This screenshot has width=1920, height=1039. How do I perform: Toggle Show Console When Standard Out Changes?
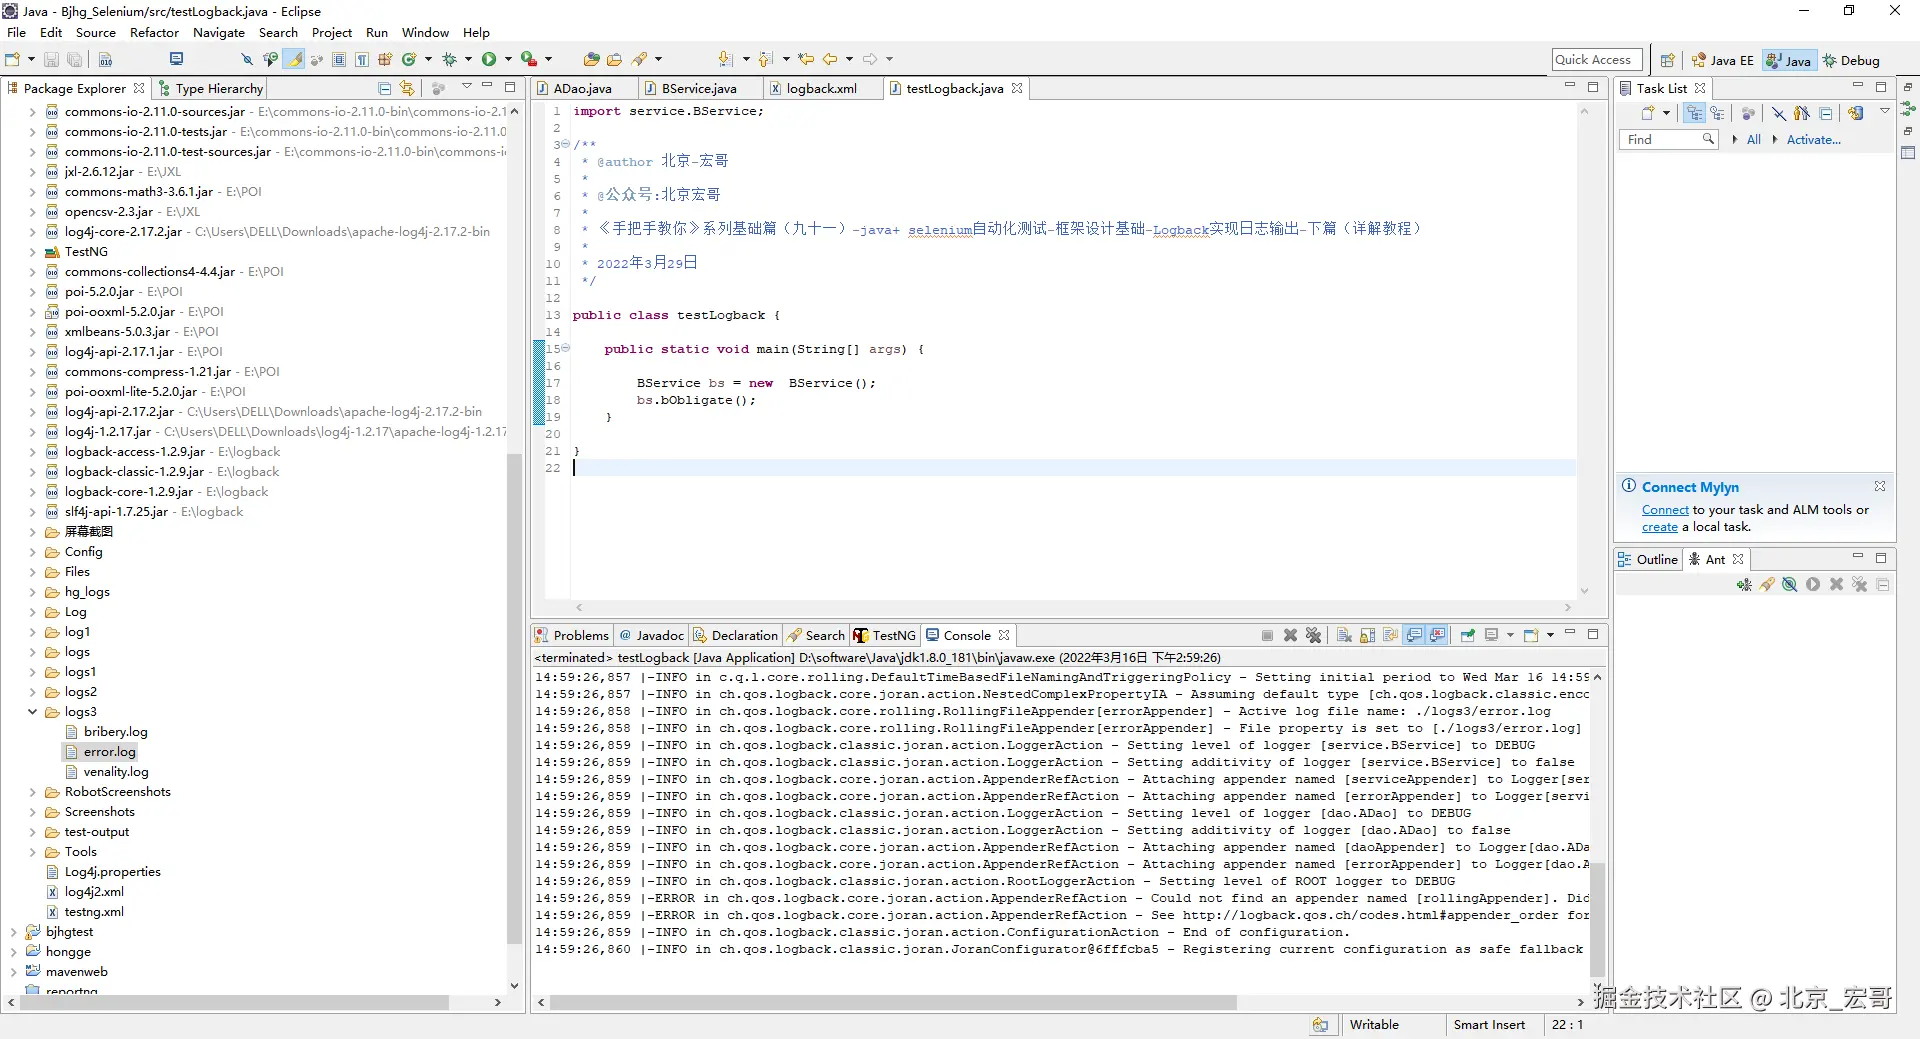tap(1414, 636)
